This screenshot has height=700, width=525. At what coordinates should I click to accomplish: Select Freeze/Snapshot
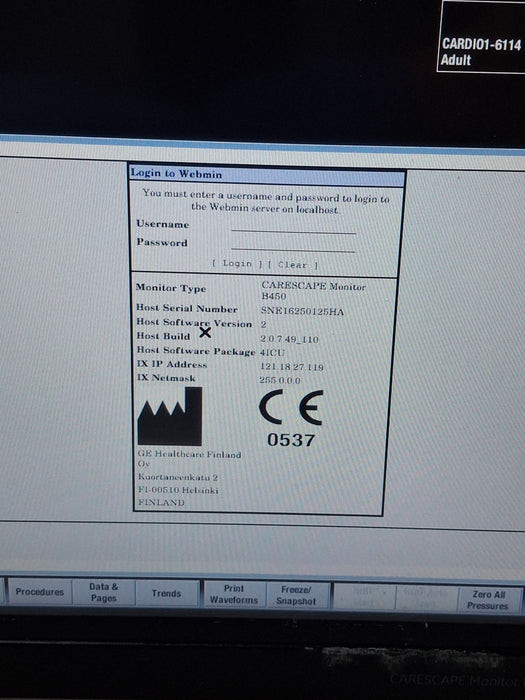tap(296, 596)
